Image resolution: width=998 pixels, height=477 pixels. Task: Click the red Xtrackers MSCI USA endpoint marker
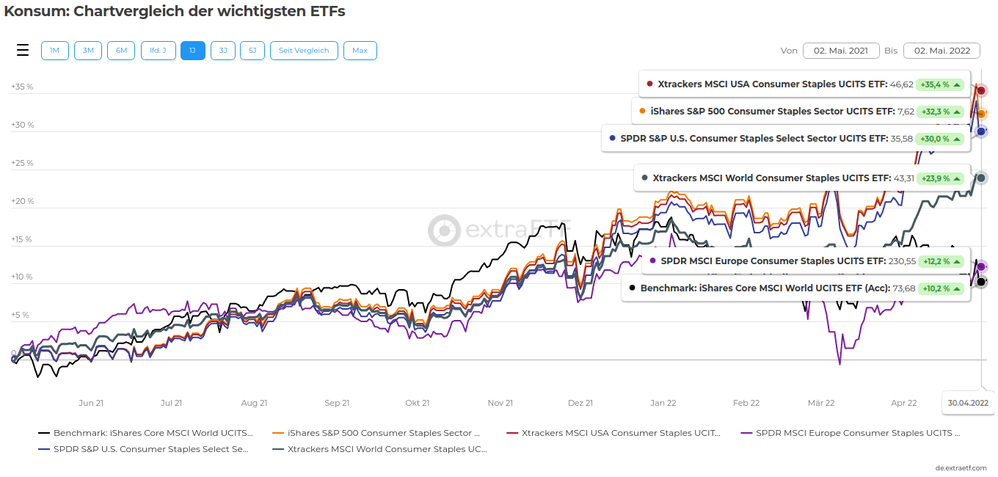click(981, 91)
